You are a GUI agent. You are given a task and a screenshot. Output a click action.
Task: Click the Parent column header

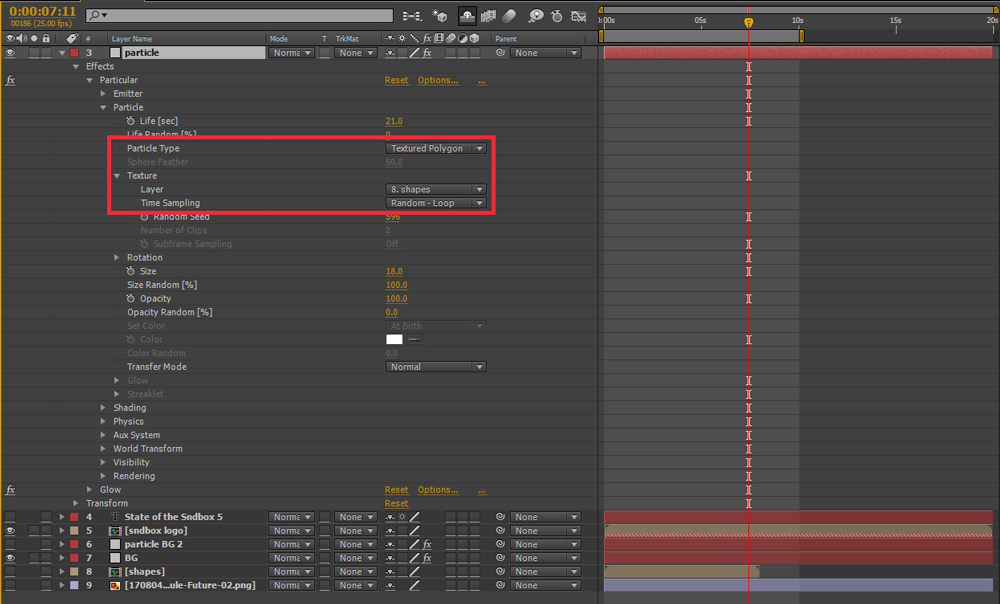tap(506, 39)
